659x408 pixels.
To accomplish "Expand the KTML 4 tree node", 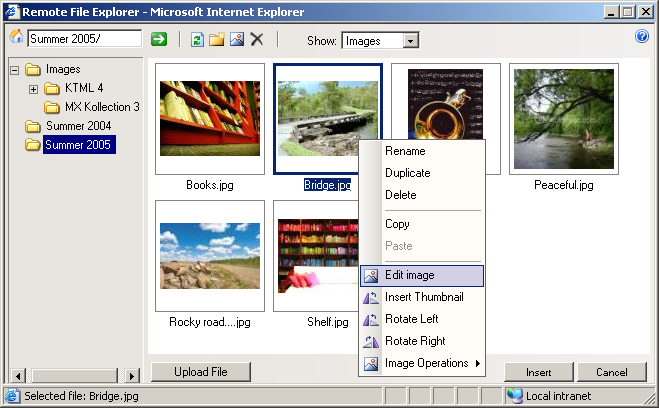I will pos(34,89).
